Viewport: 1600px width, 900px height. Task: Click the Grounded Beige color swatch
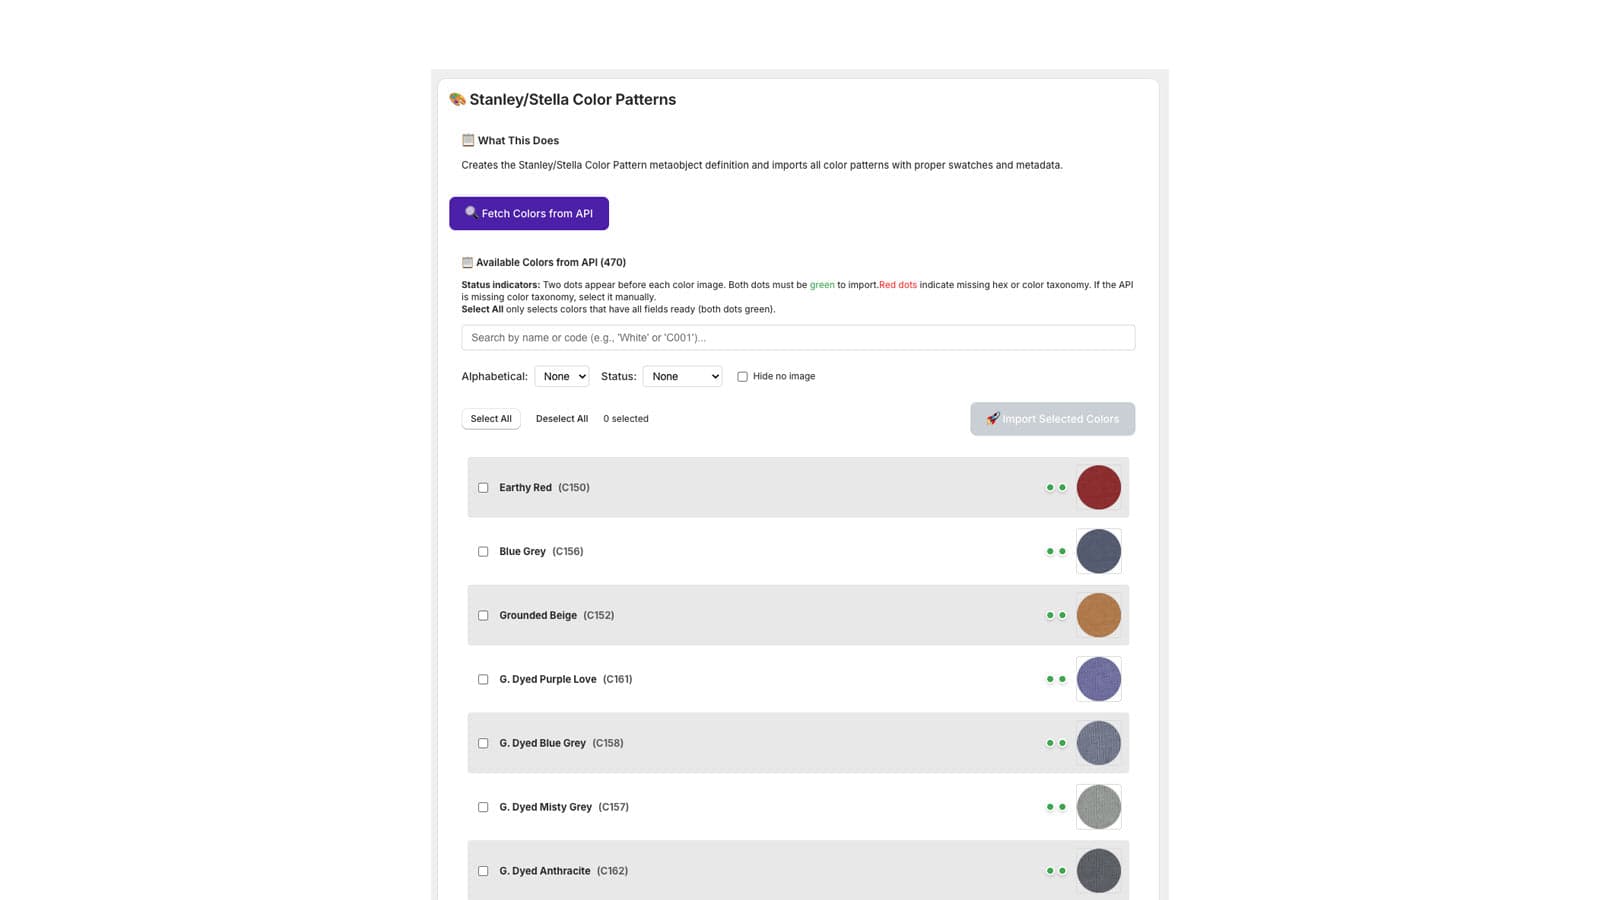[x=1098, y=615]
